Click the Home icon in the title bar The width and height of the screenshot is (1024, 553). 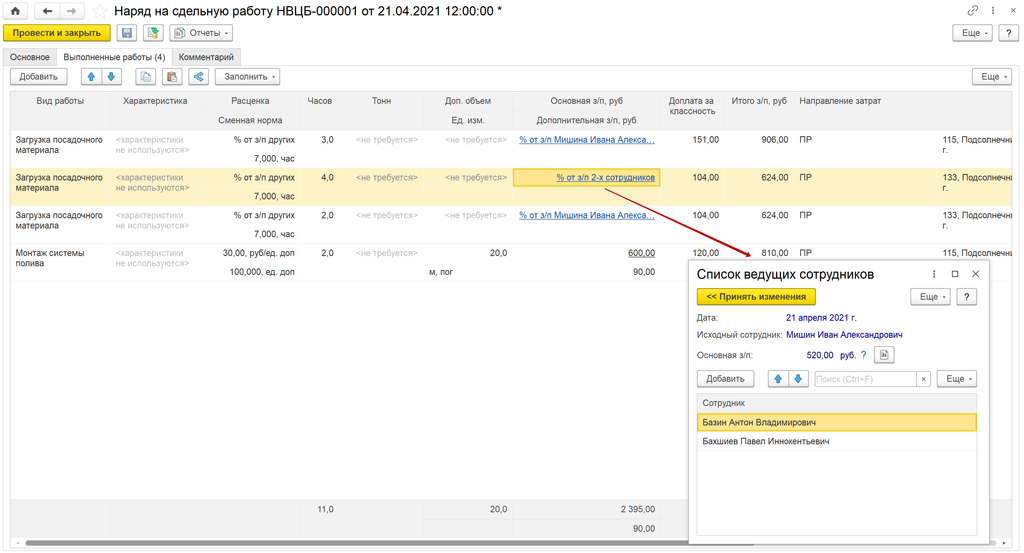(x=15, y=11)
